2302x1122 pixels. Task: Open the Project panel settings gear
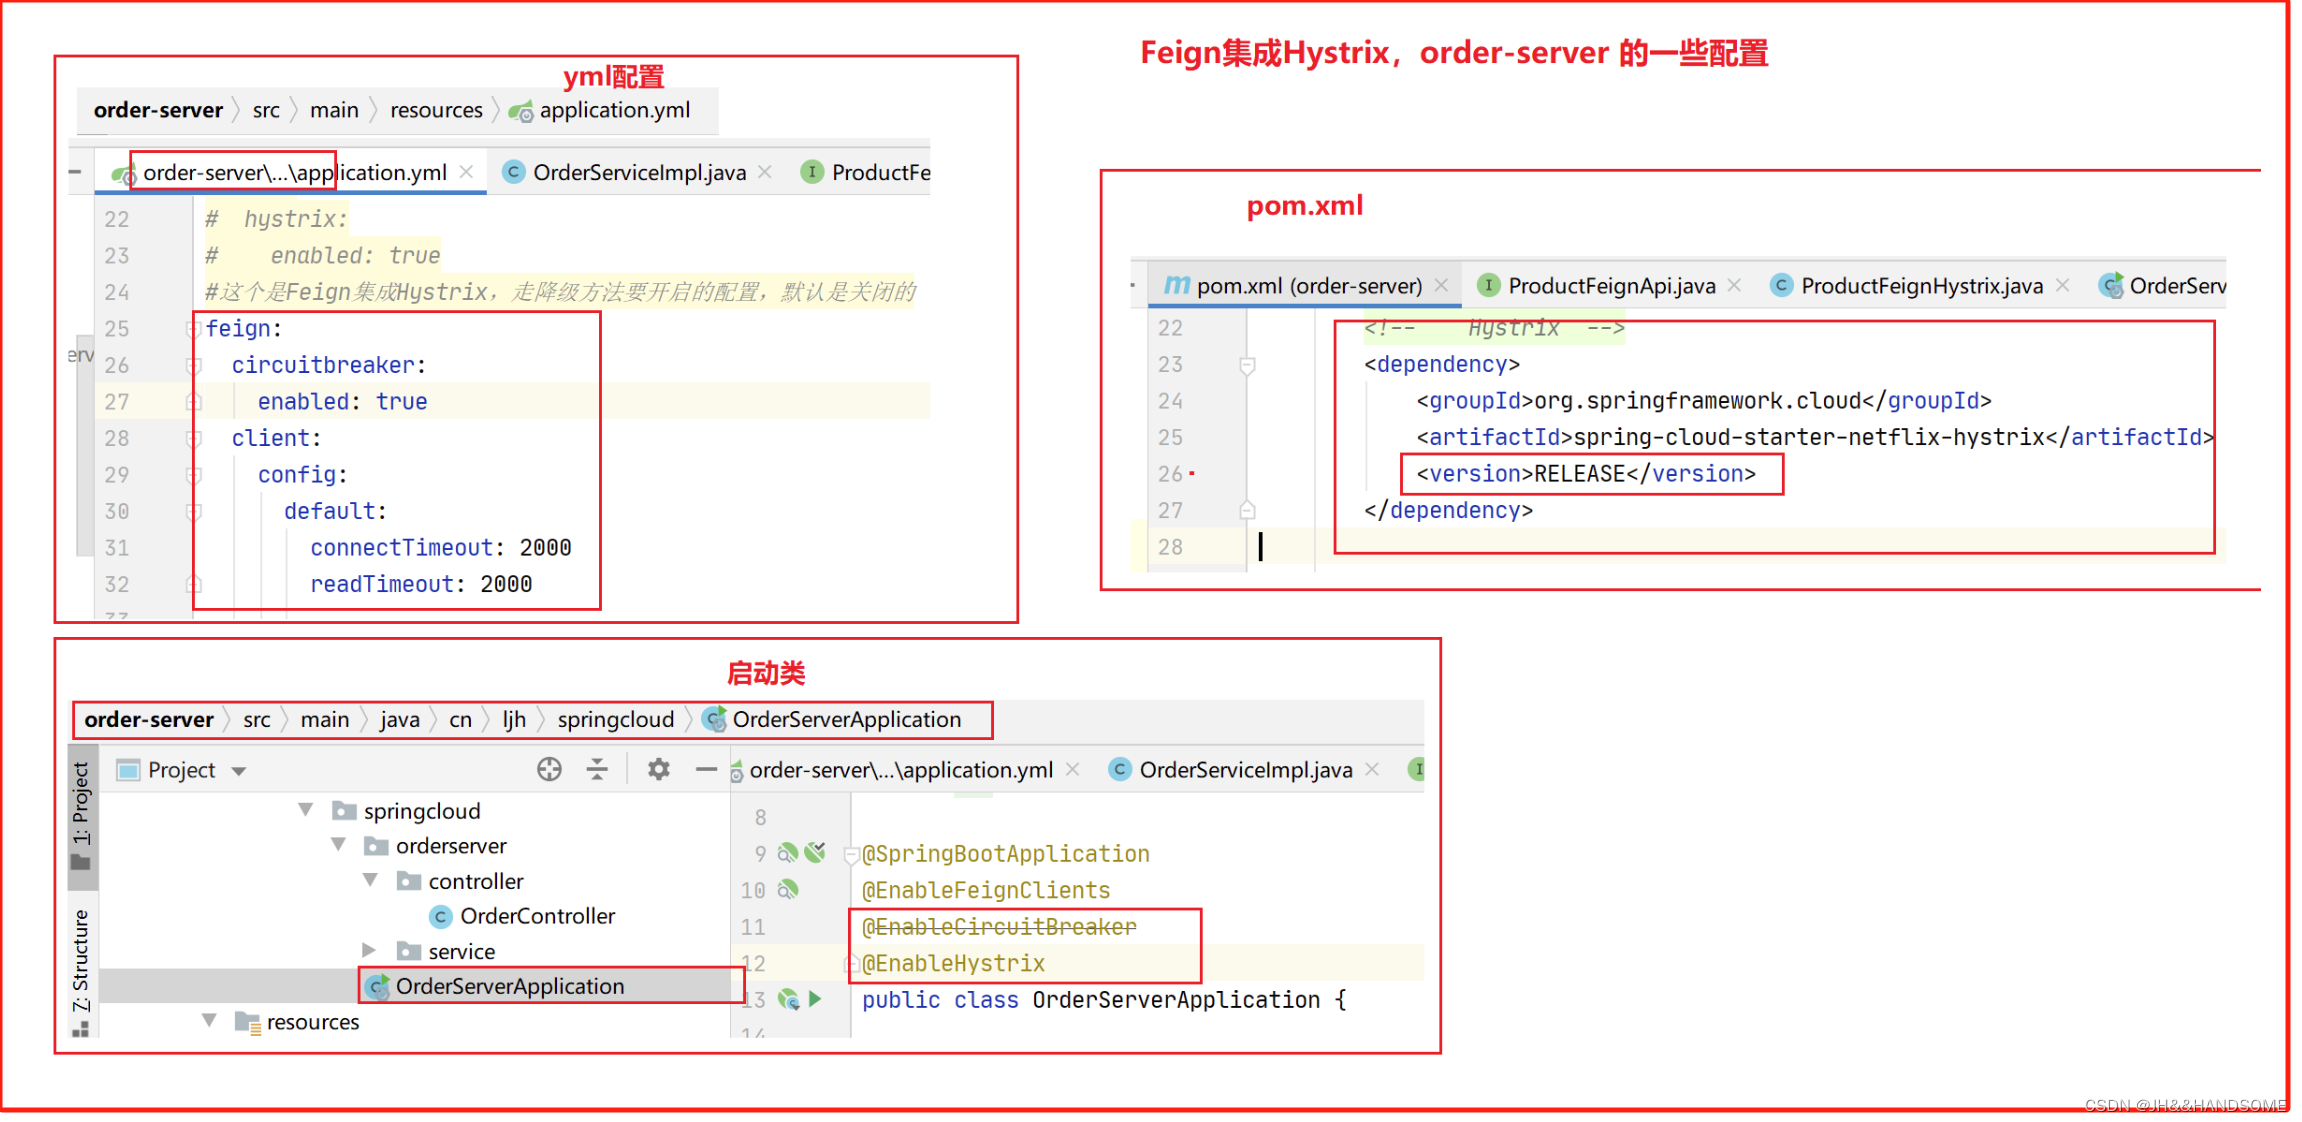[x=658, y=769]
